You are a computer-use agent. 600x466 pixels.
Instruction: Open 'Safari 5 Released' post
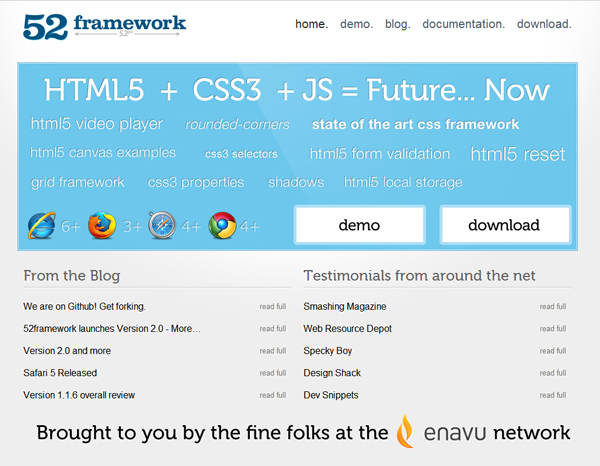(60, 373)
